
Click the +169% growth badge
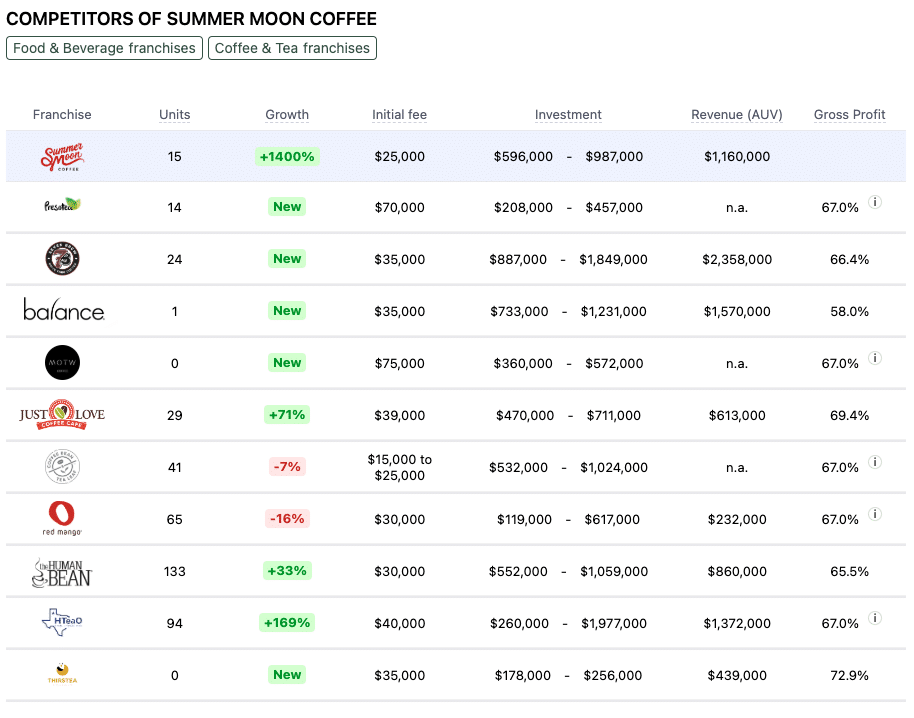click(x=287, y=622)
